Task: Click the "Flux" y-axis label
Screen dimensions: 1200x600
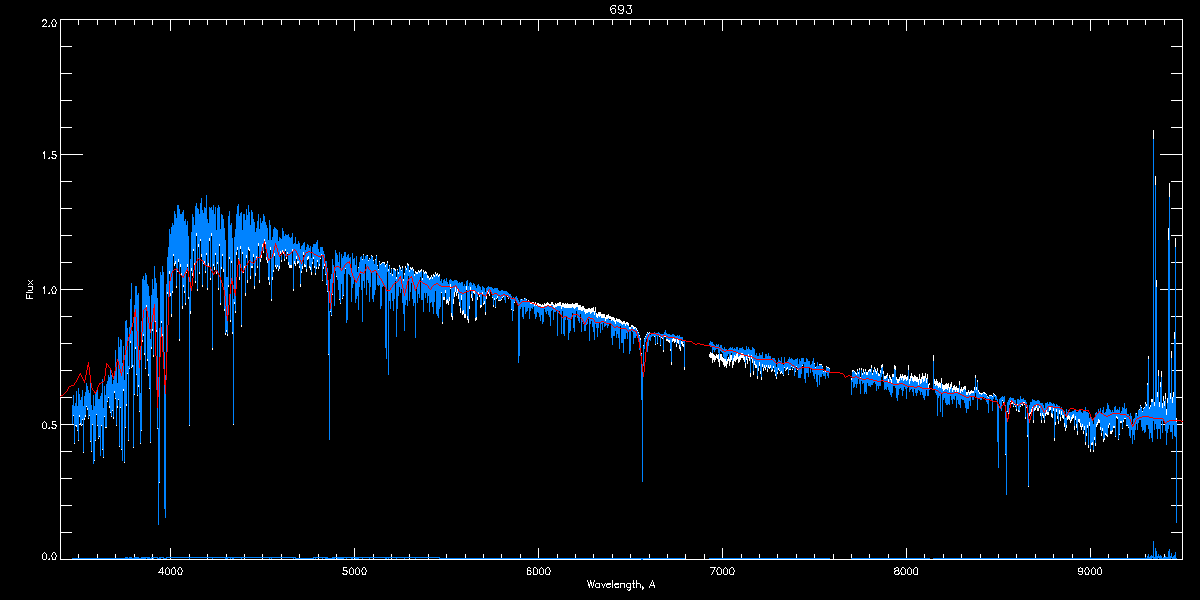Action: 30,290
